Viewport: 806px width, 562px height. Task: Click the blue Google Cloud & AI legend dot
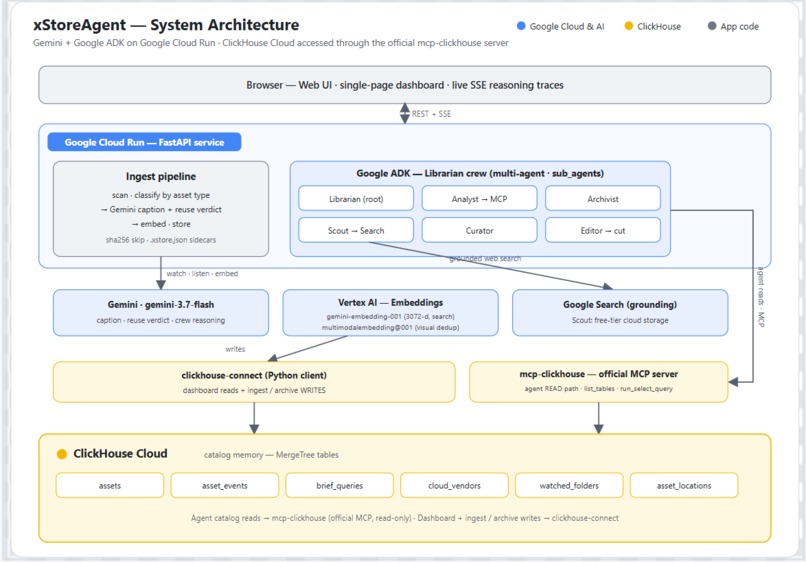[521, 26]
